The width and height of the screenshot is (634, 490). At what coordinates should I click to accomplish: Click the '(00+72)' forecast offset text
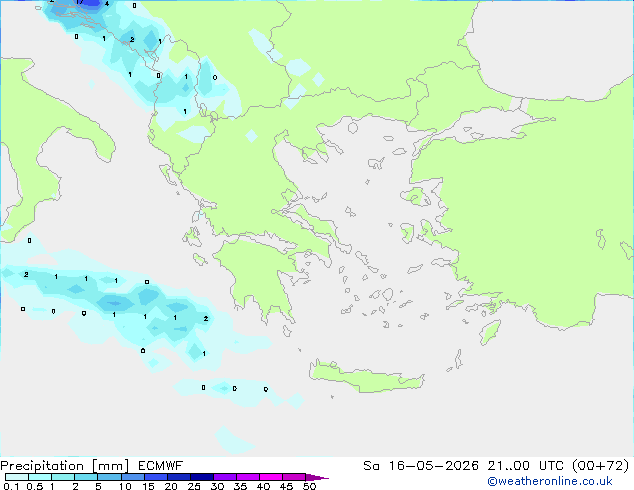pos(600,466)
